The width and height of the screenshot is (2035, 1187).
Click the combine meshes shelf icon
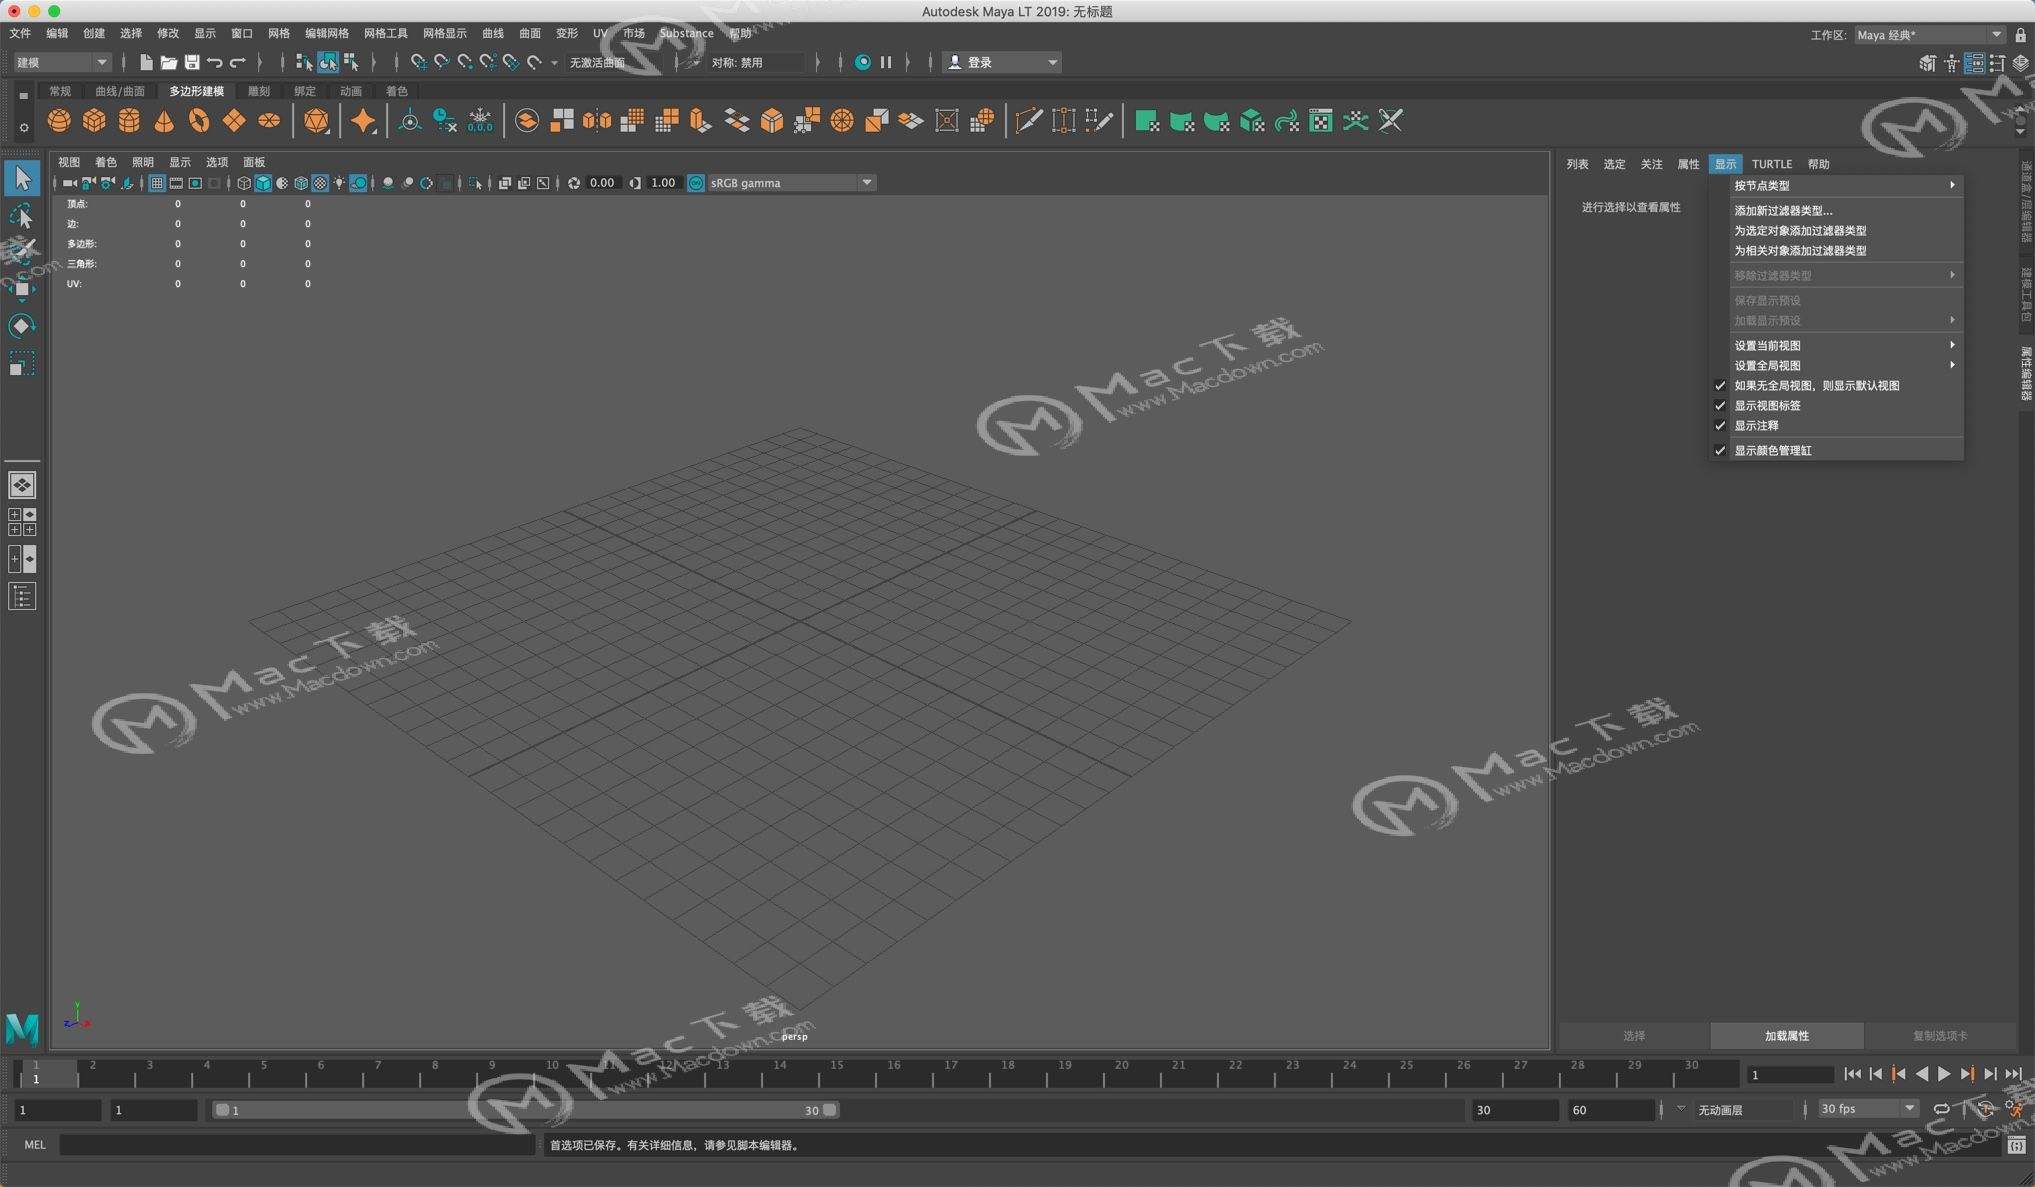pyautogui.click(x=527, y=121)
